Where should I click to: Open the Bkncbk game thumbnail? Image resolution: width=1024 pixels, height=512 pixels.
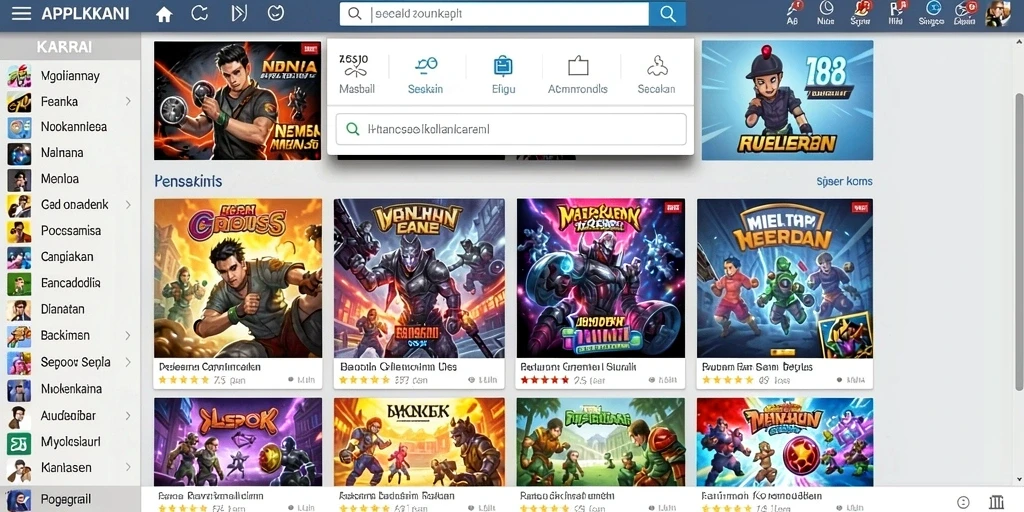pyautogui.click(x=419, y=441)
